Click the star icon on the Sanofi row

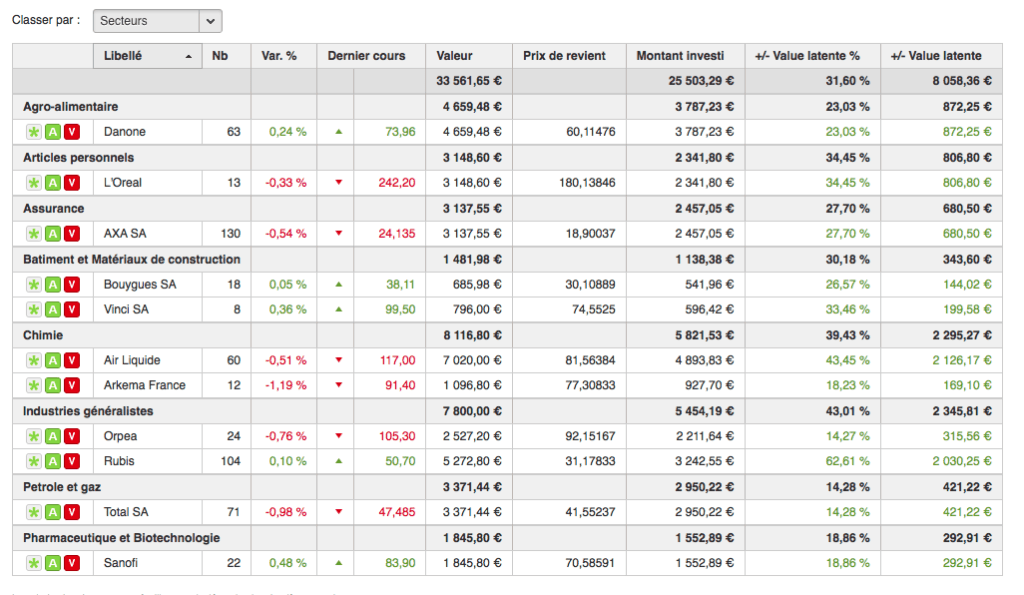pyautogui.click(x=34, y=563)
